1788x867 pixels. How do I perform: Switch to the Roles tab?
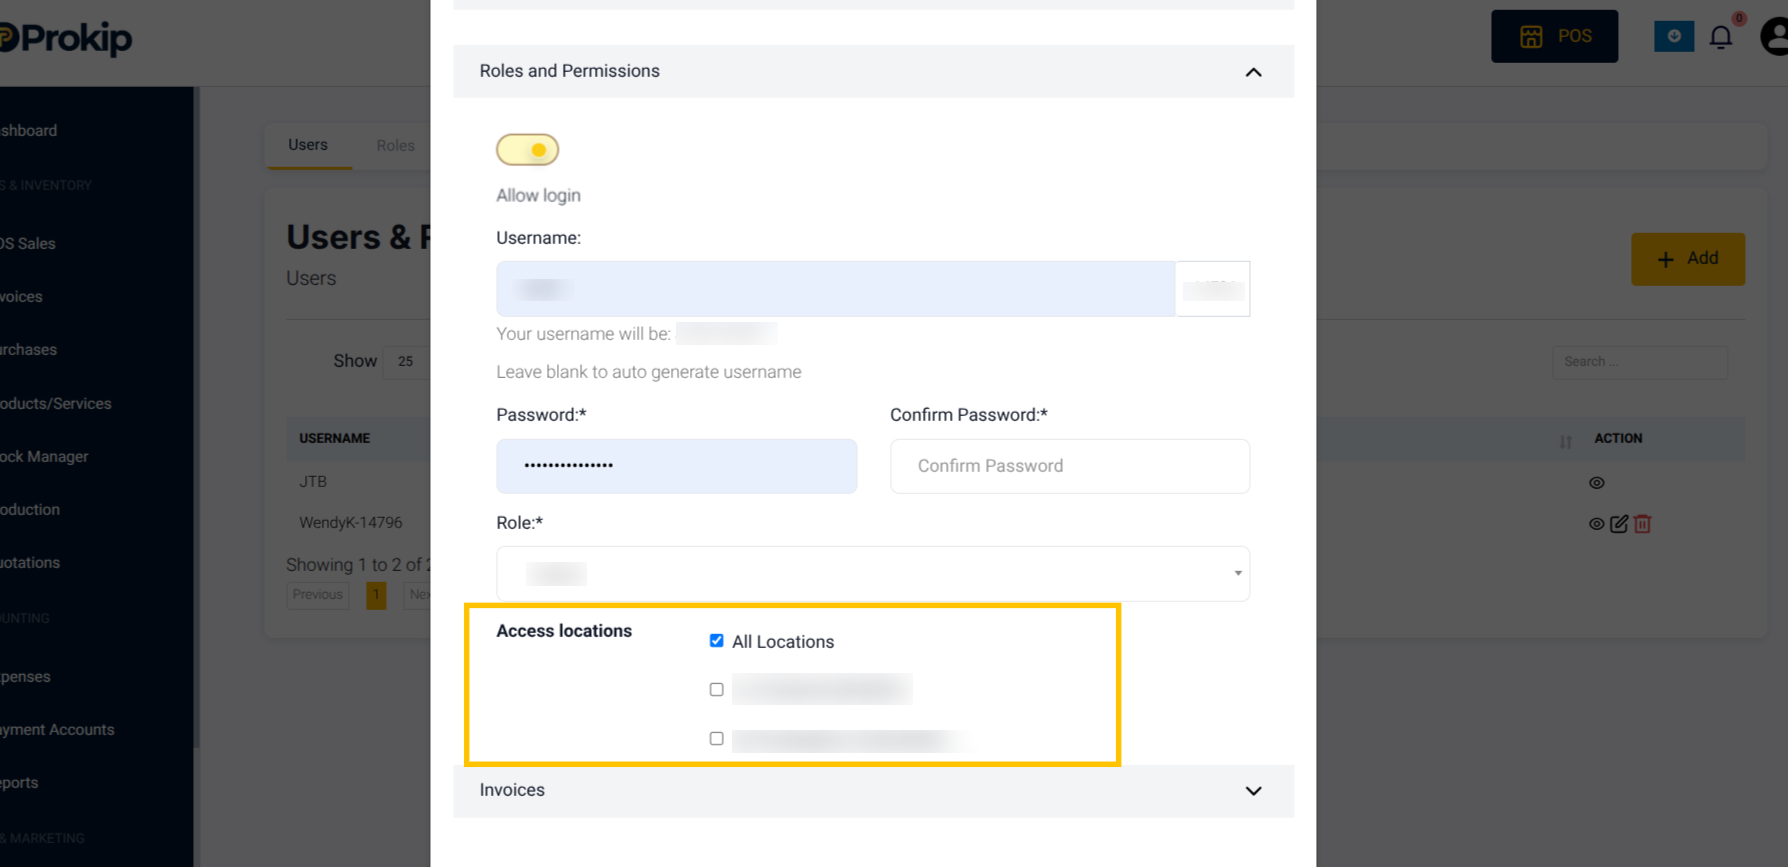(x=395, y=146)
